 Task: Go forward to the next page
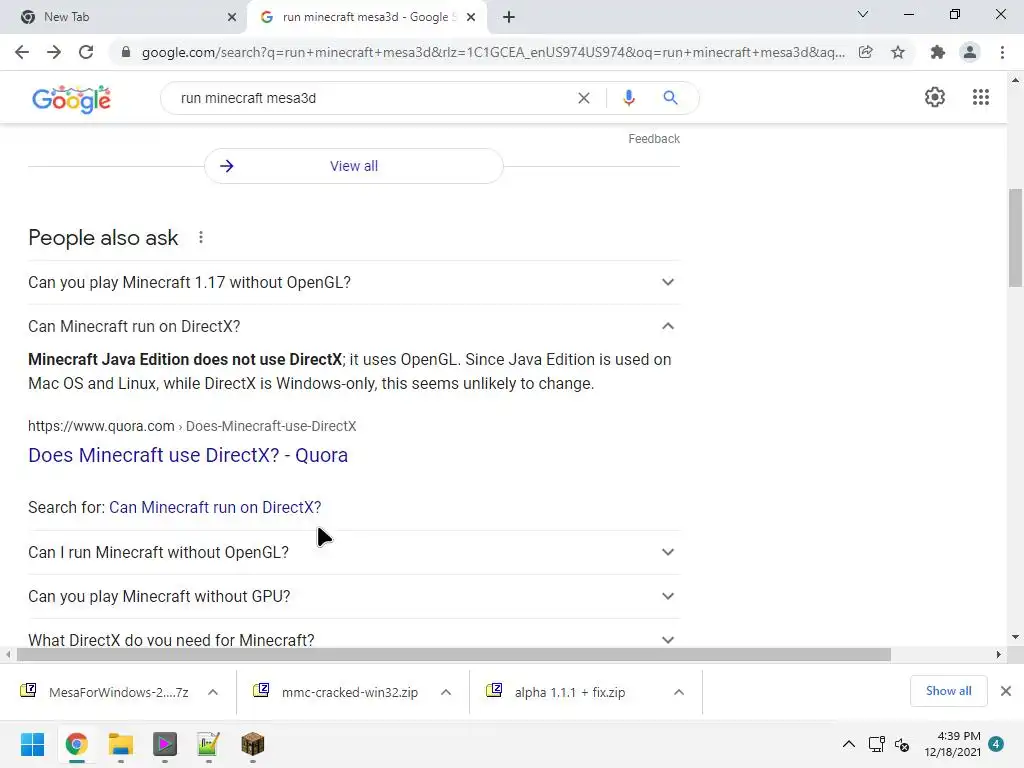pyautogui.click(x=54, y=52)
